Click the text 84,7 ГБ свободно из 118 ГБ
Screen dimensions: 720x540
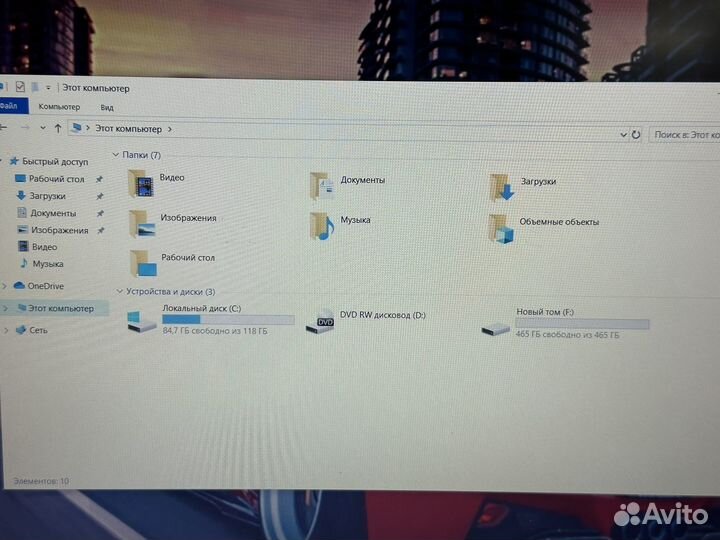tap(215, 331)
